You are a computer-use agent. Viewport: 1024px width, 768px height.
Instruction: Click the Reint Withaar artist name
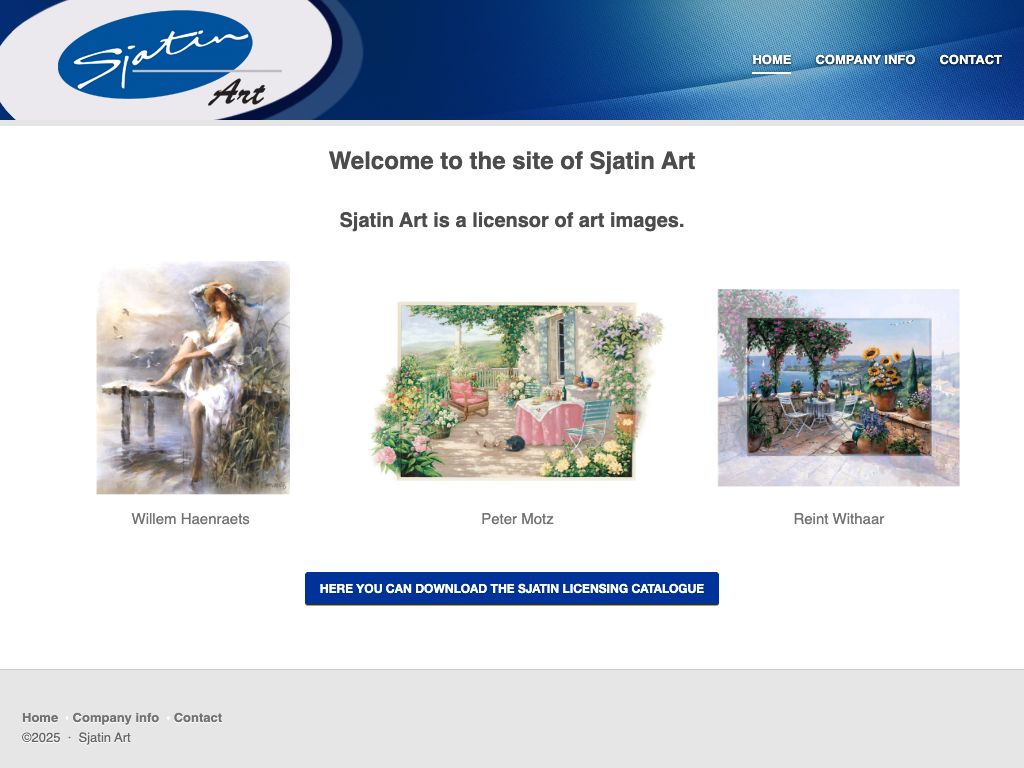click(839, 519)
